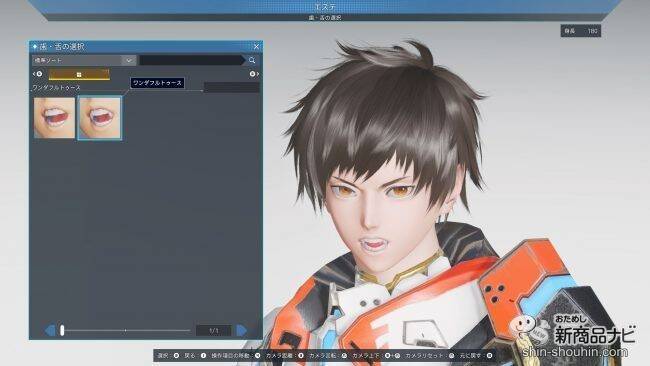The width and height of the screenshot is (650, 366).
Task: Close the 歯・舌の選択 panel
Action: [x=256, y=47]
